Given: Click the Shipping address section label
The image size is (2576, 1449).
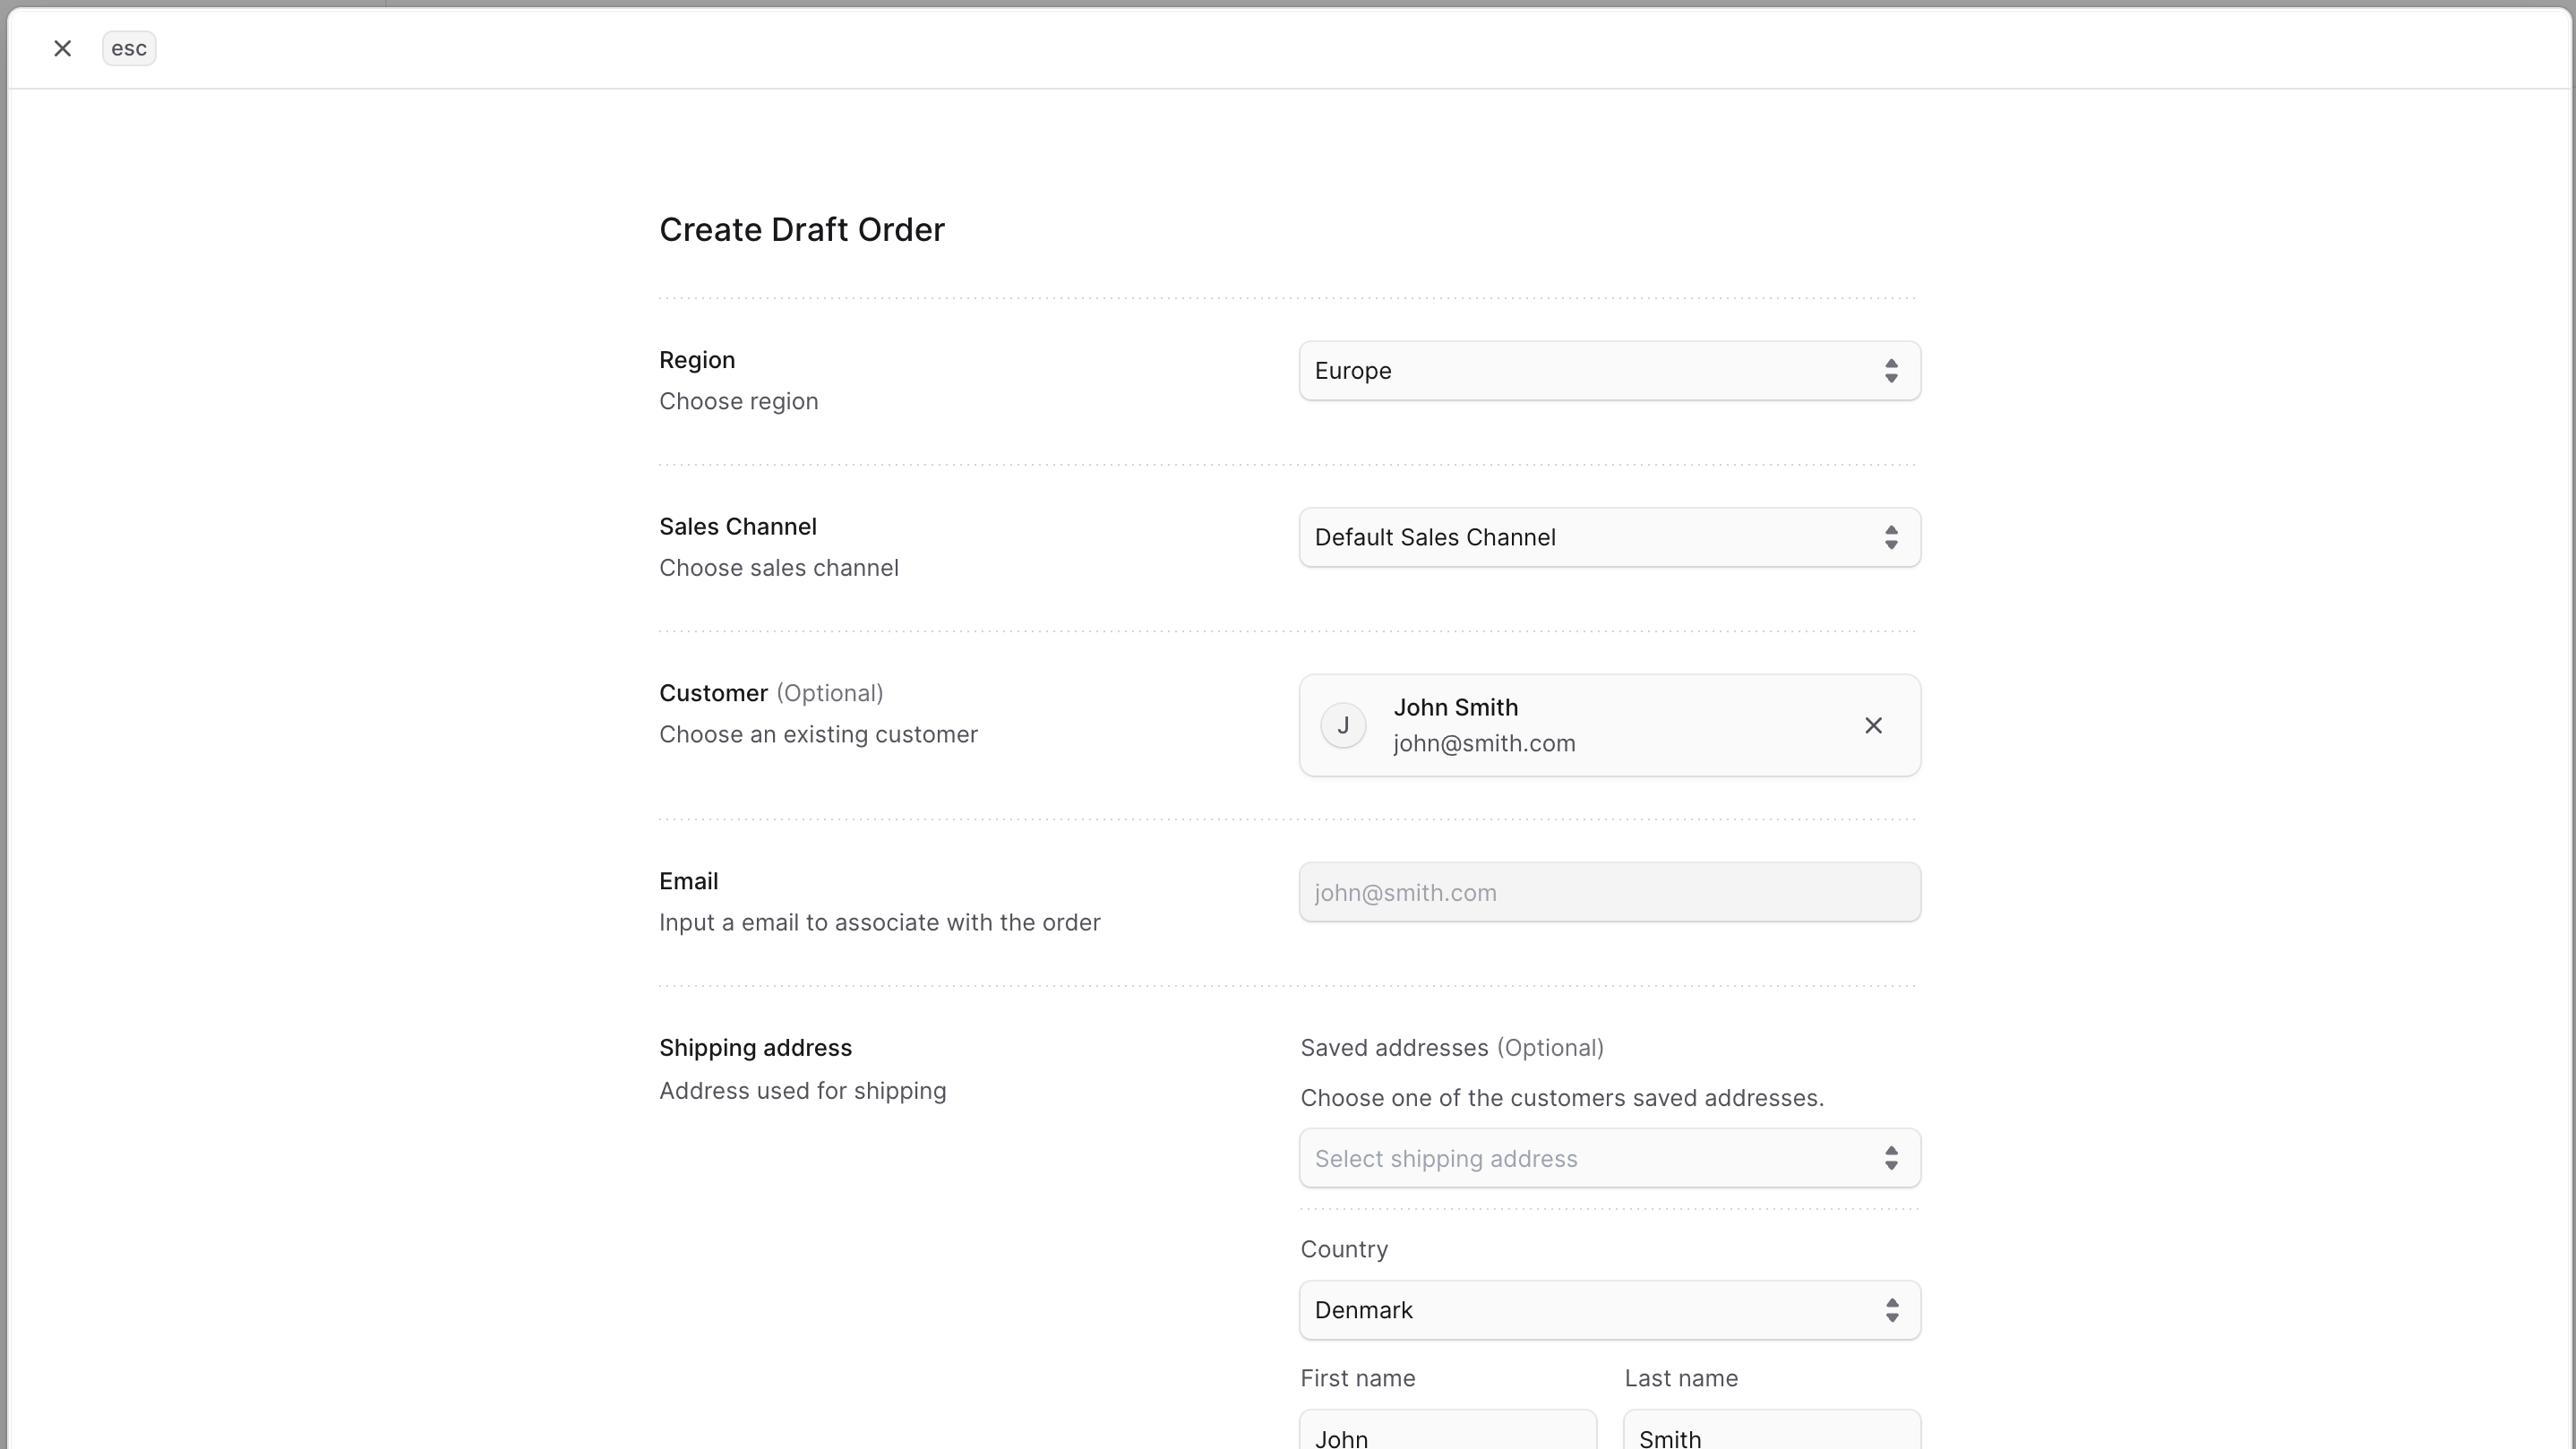Looking at the screenshot, I should 755,1047.
